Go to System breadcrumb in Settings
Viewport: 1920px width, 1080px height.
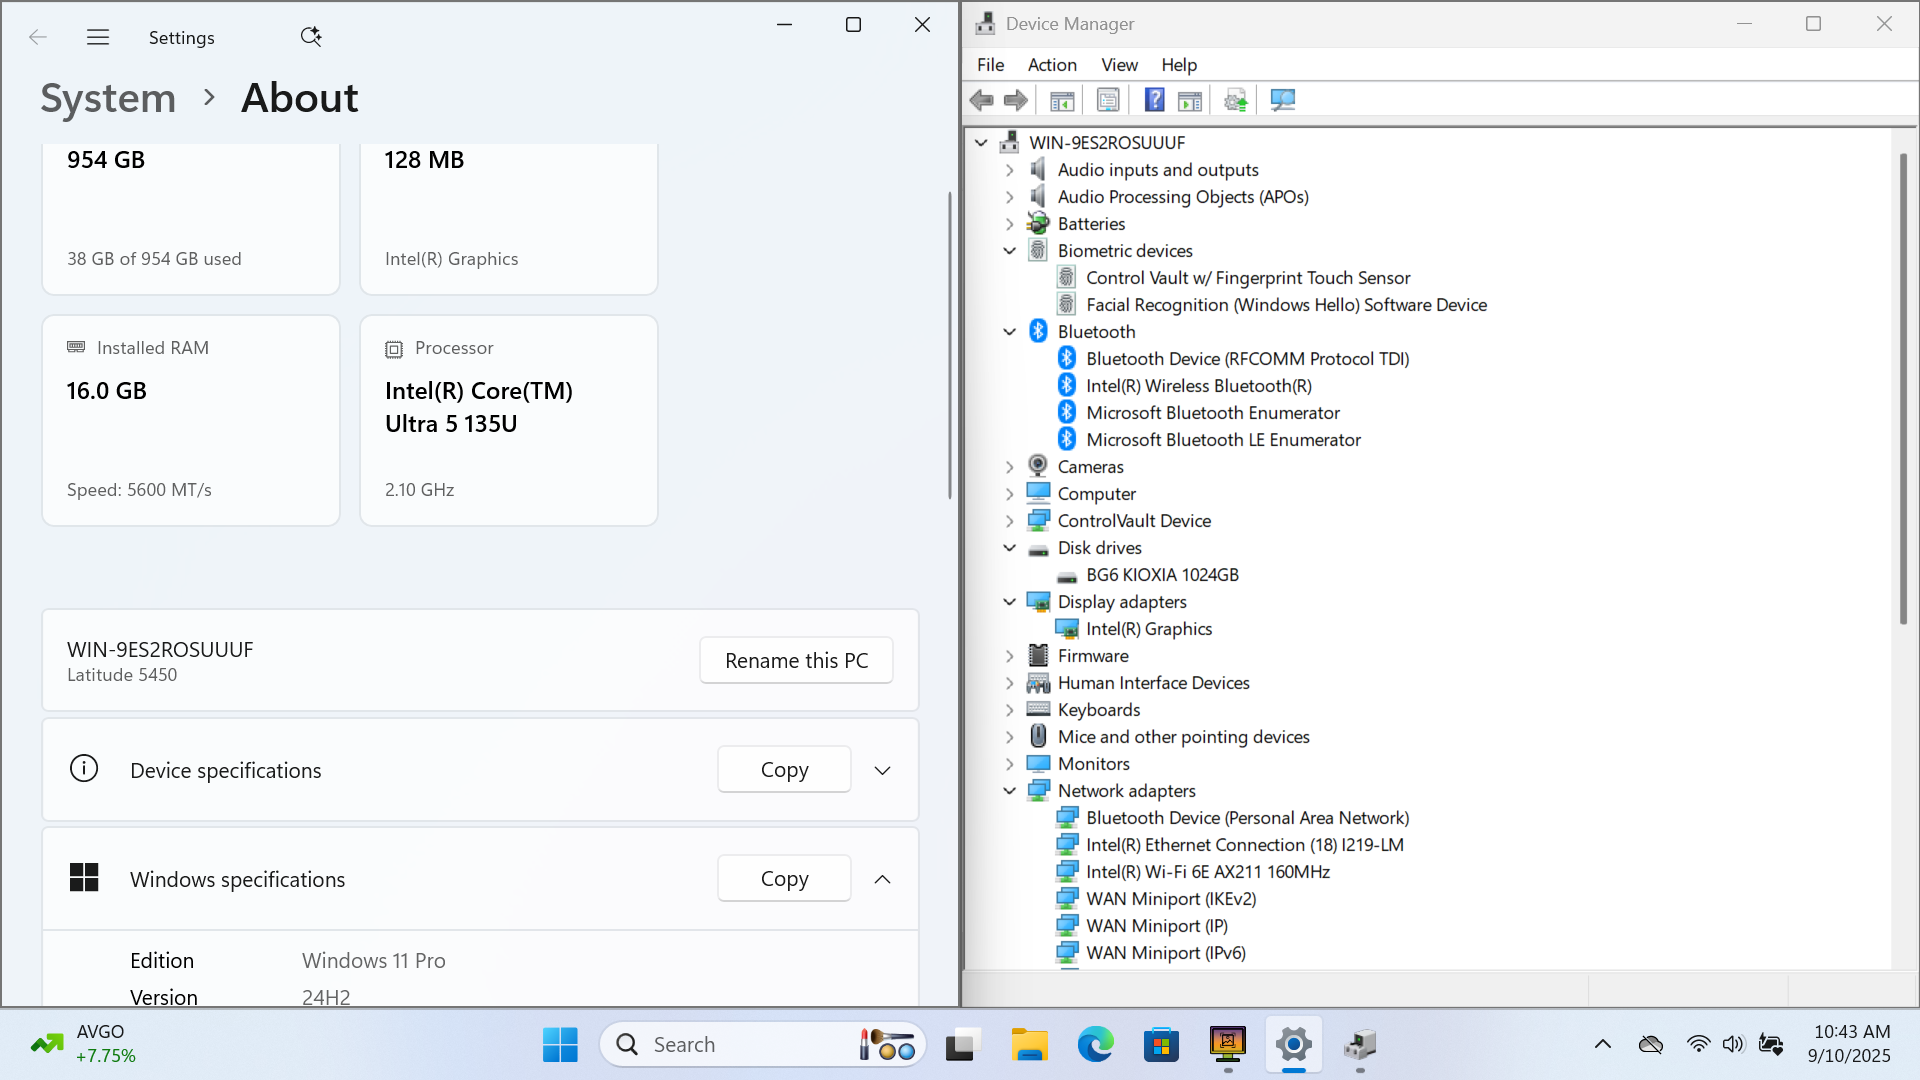(x=108, y=98)
